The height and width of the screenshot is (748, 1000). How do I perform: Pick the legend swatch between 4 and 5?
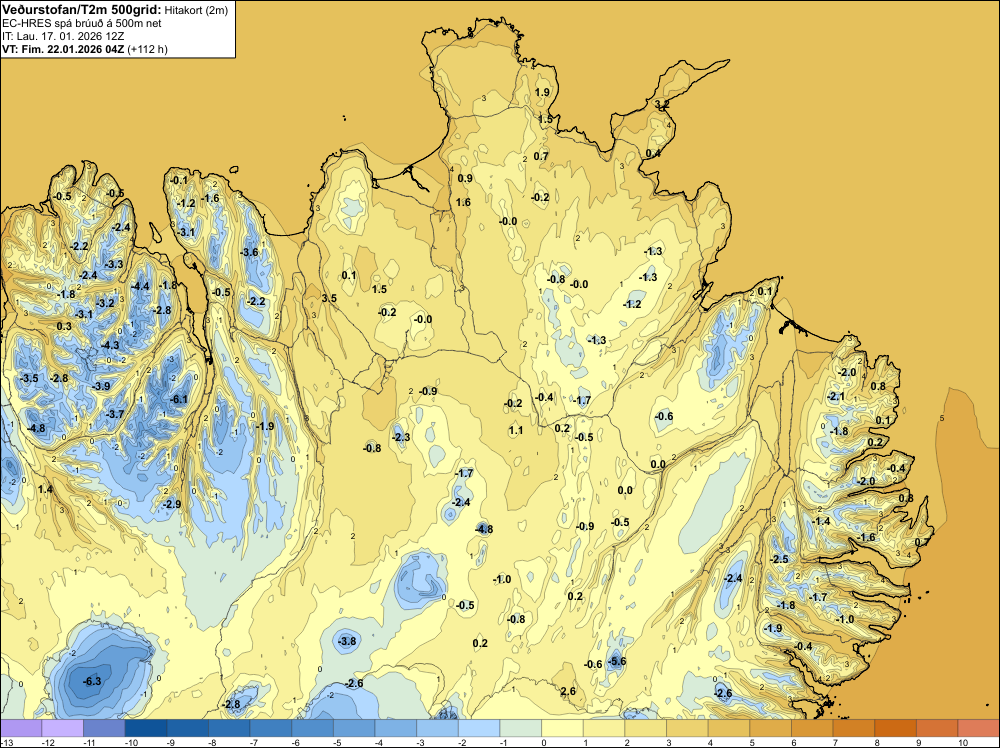click(728, 728)
